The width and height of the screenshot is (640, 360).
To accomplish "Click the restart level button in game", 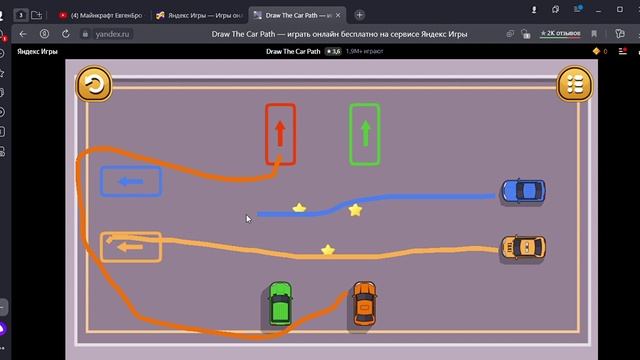I will [94, 84].
